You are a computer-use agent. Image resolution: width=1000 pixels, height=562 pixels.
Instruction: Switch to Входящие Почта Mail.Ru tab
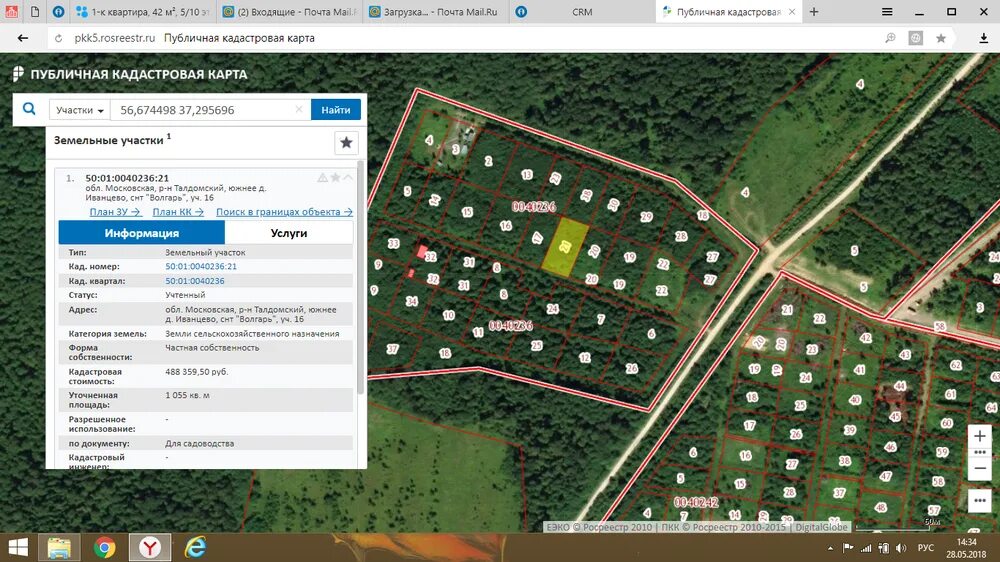click(x=290, y=12)
